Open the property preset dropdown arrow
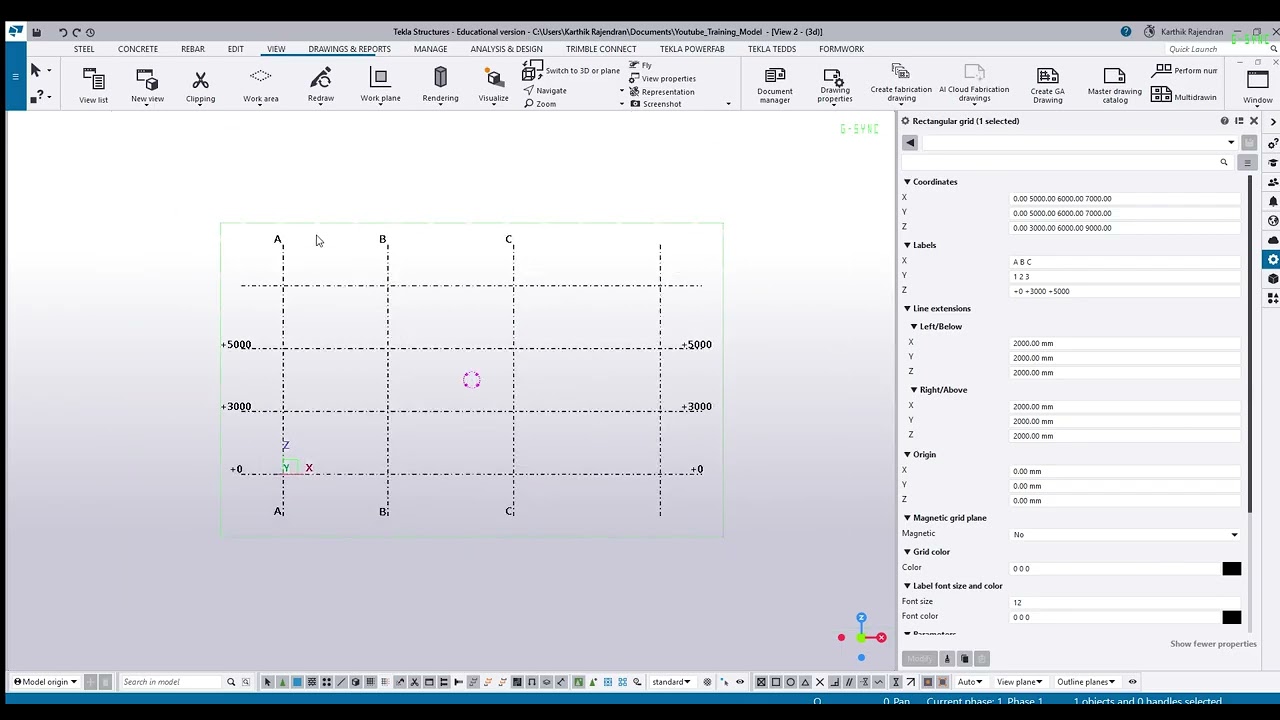Image resolution: width=1280 pixels, height=720 pixels. pyautogui.click(x=1231, y=143)
